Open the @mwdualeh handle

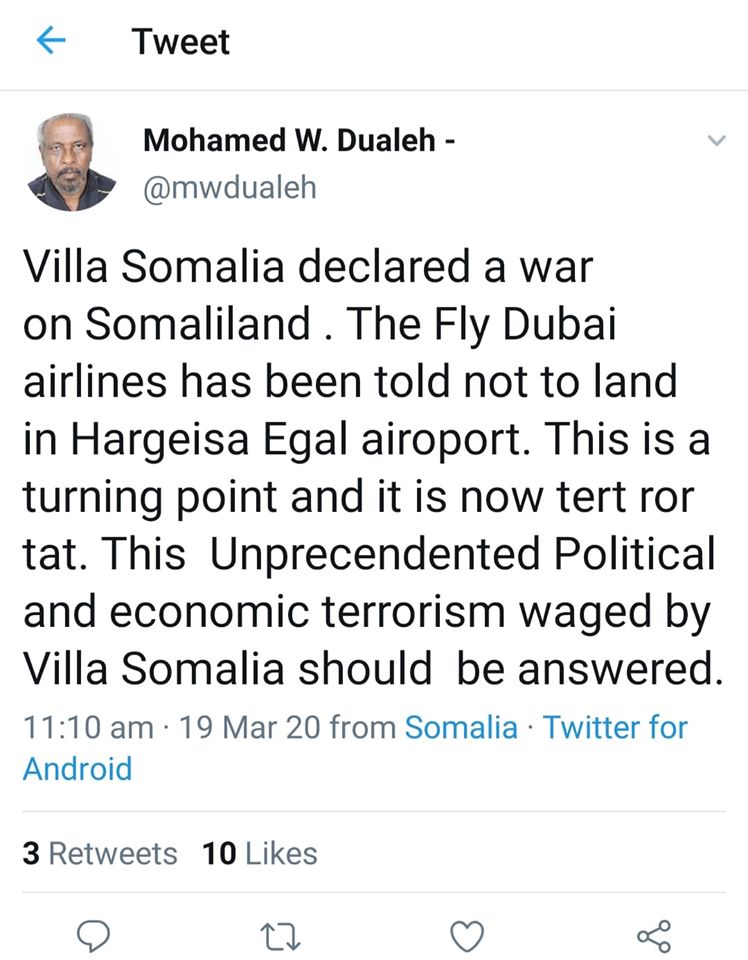point(229,187)
